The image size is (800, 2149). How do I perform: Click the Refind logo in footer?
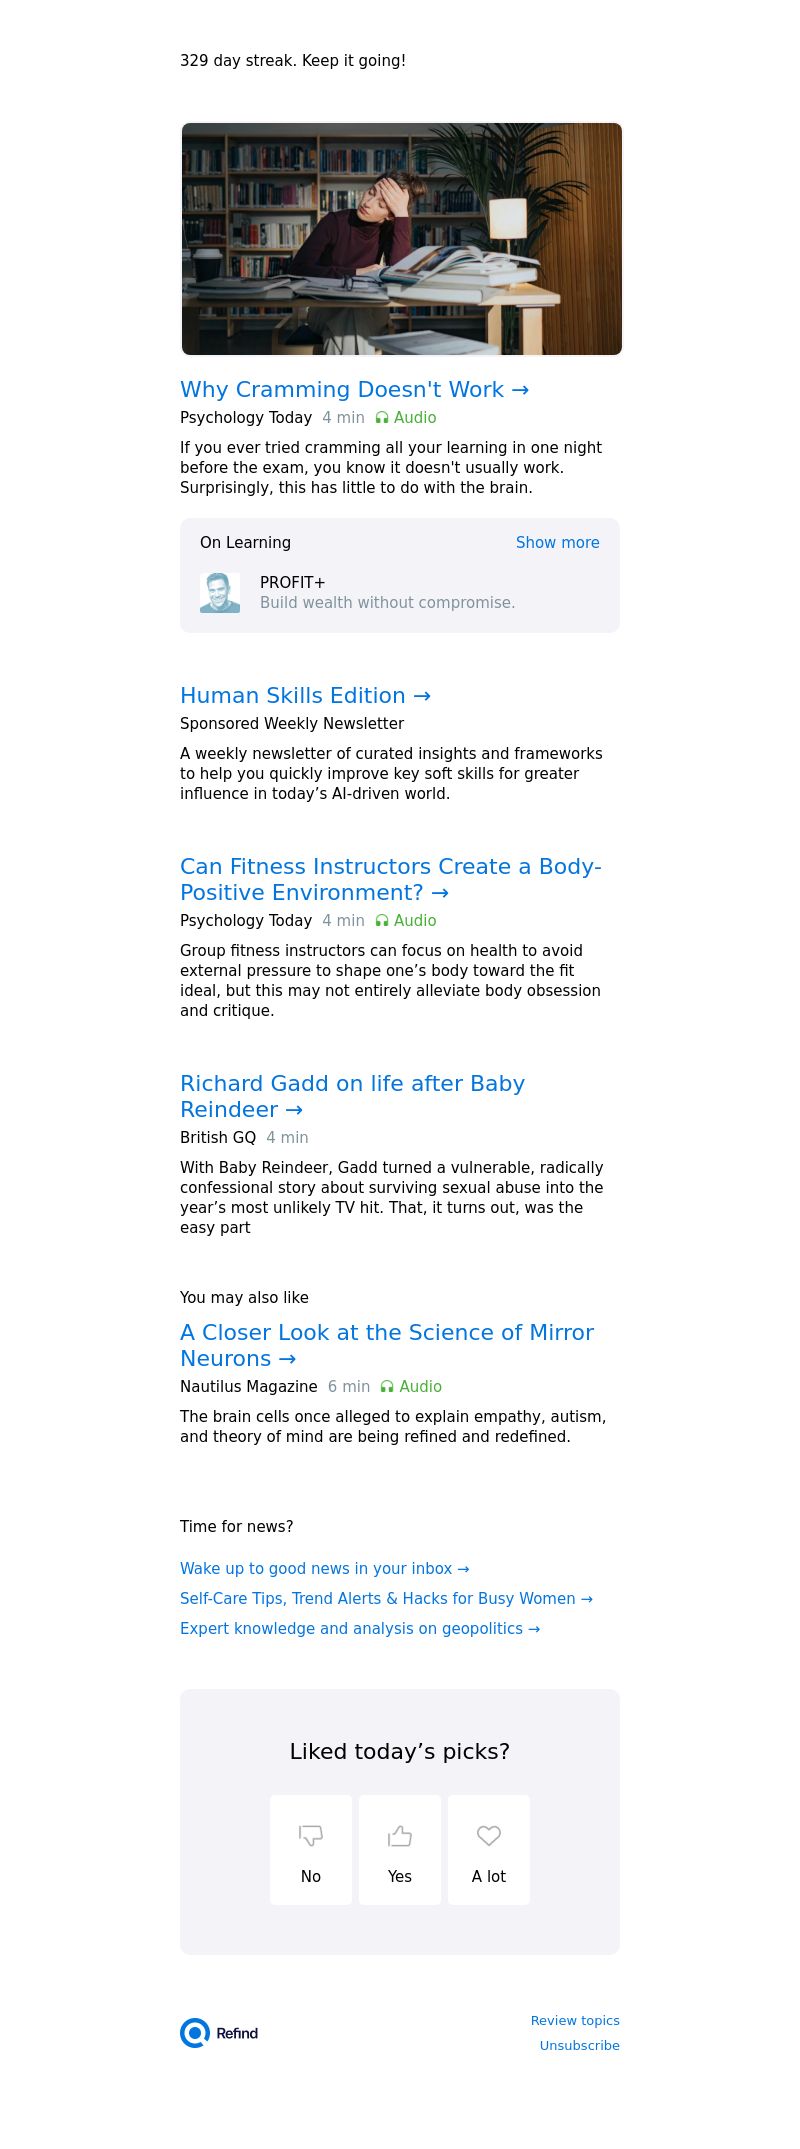(x=219, y=2032)
